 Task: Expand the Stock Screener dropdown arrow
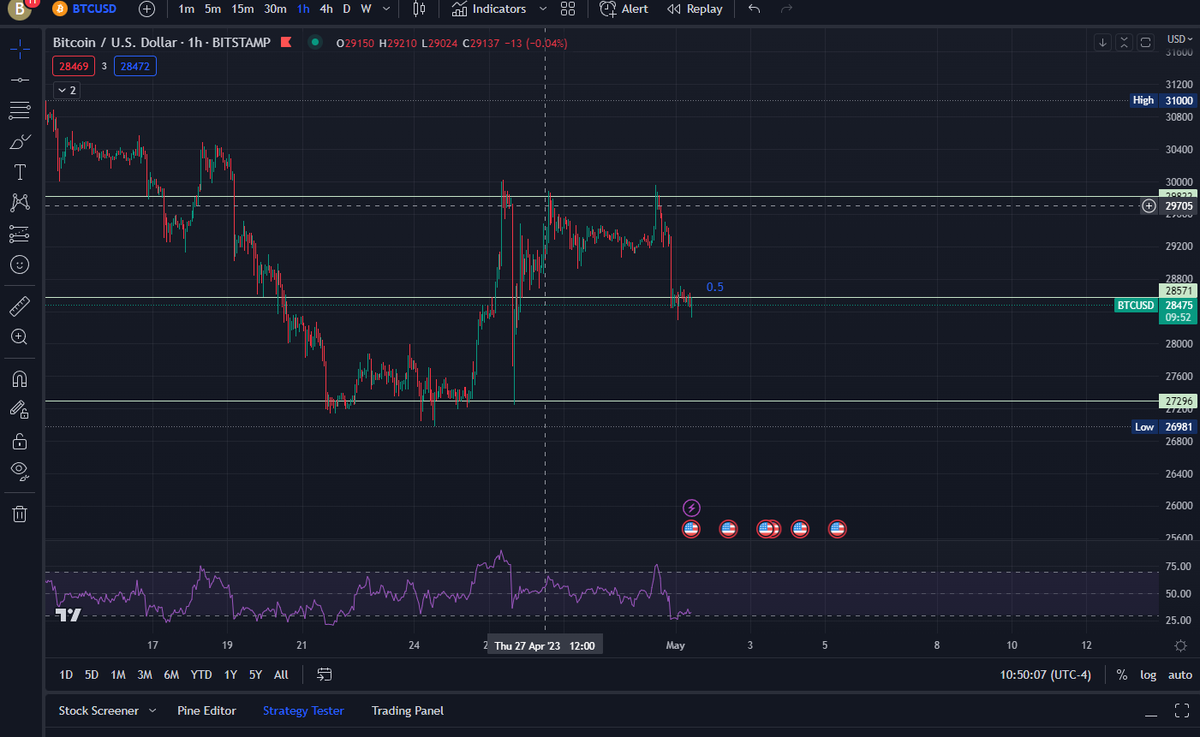152,711
